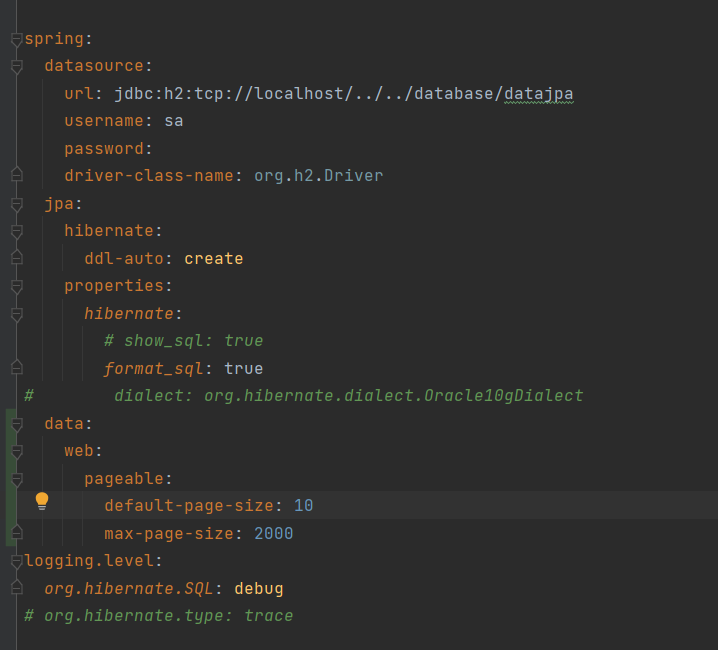Collapse the italic hibernate block under properties

16,315
